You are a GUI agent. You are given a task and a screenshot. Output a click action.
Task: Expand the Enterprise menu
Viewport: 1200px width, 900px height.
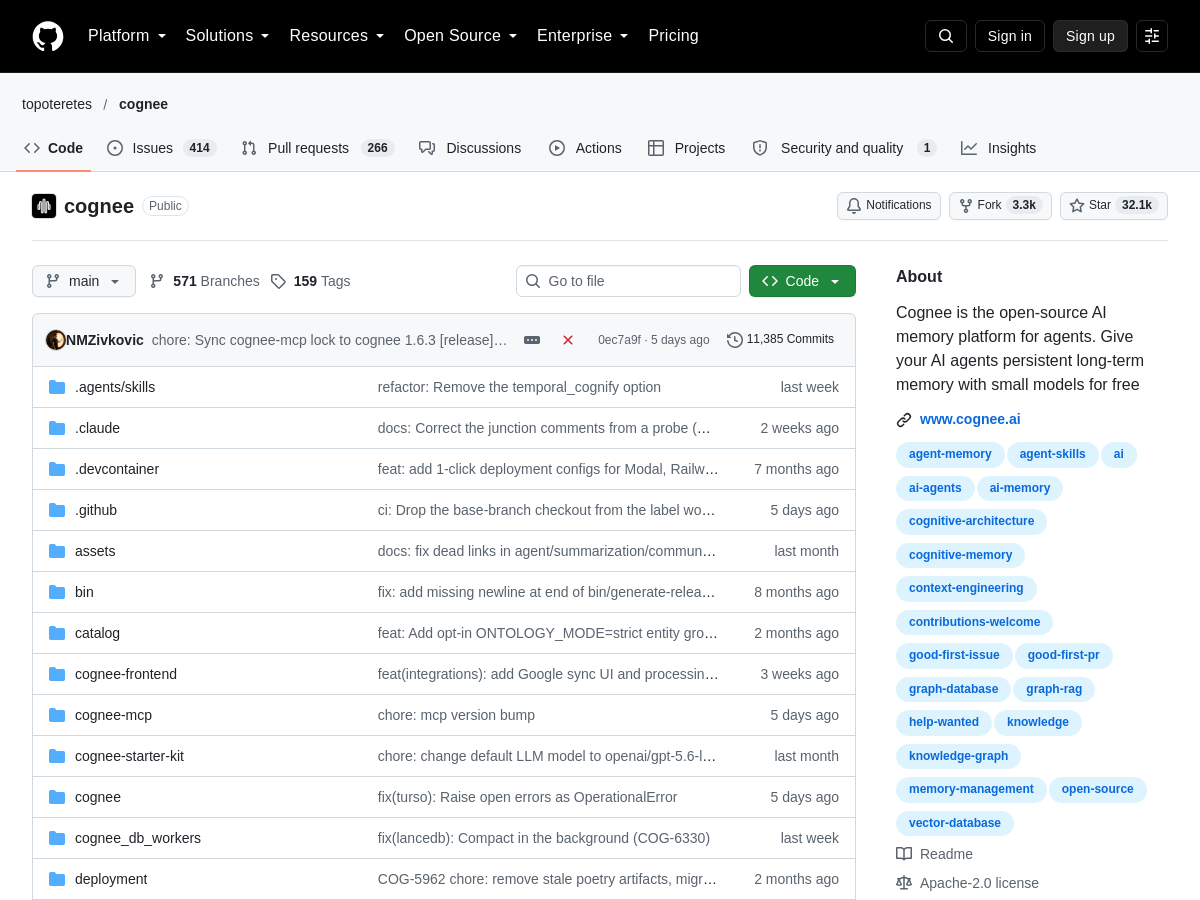pos(583,36)
